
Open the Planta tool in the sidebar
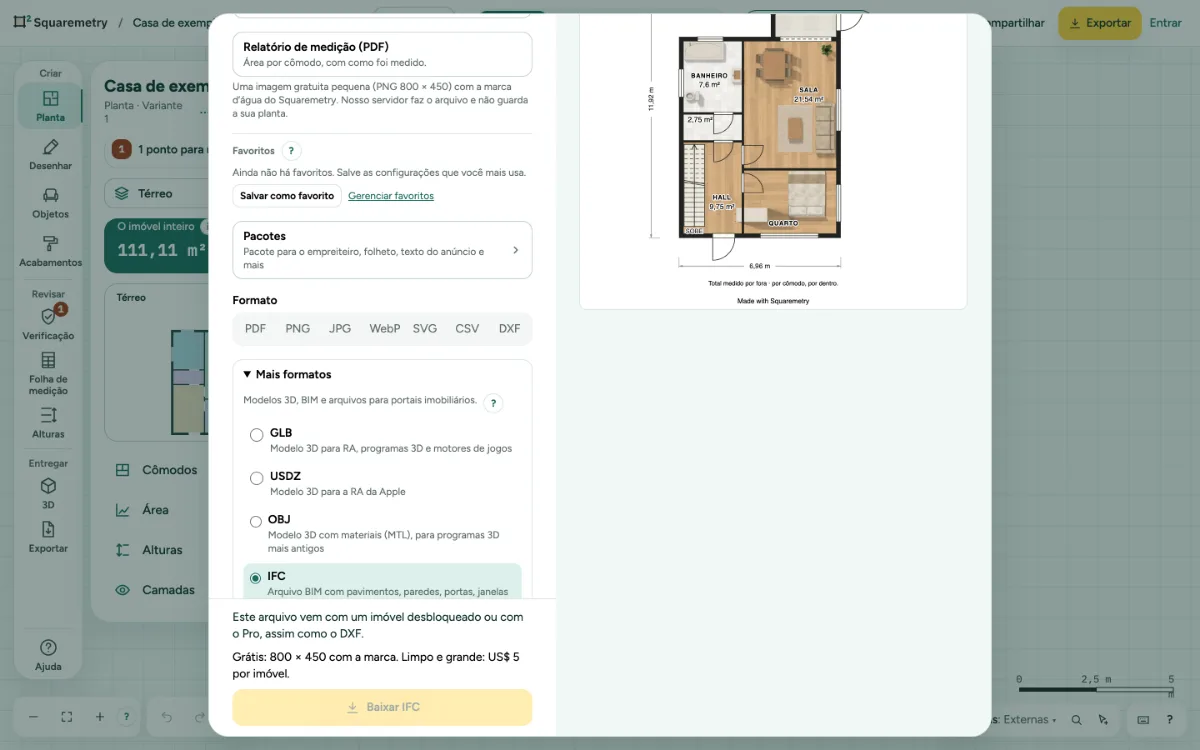(50, 106)
